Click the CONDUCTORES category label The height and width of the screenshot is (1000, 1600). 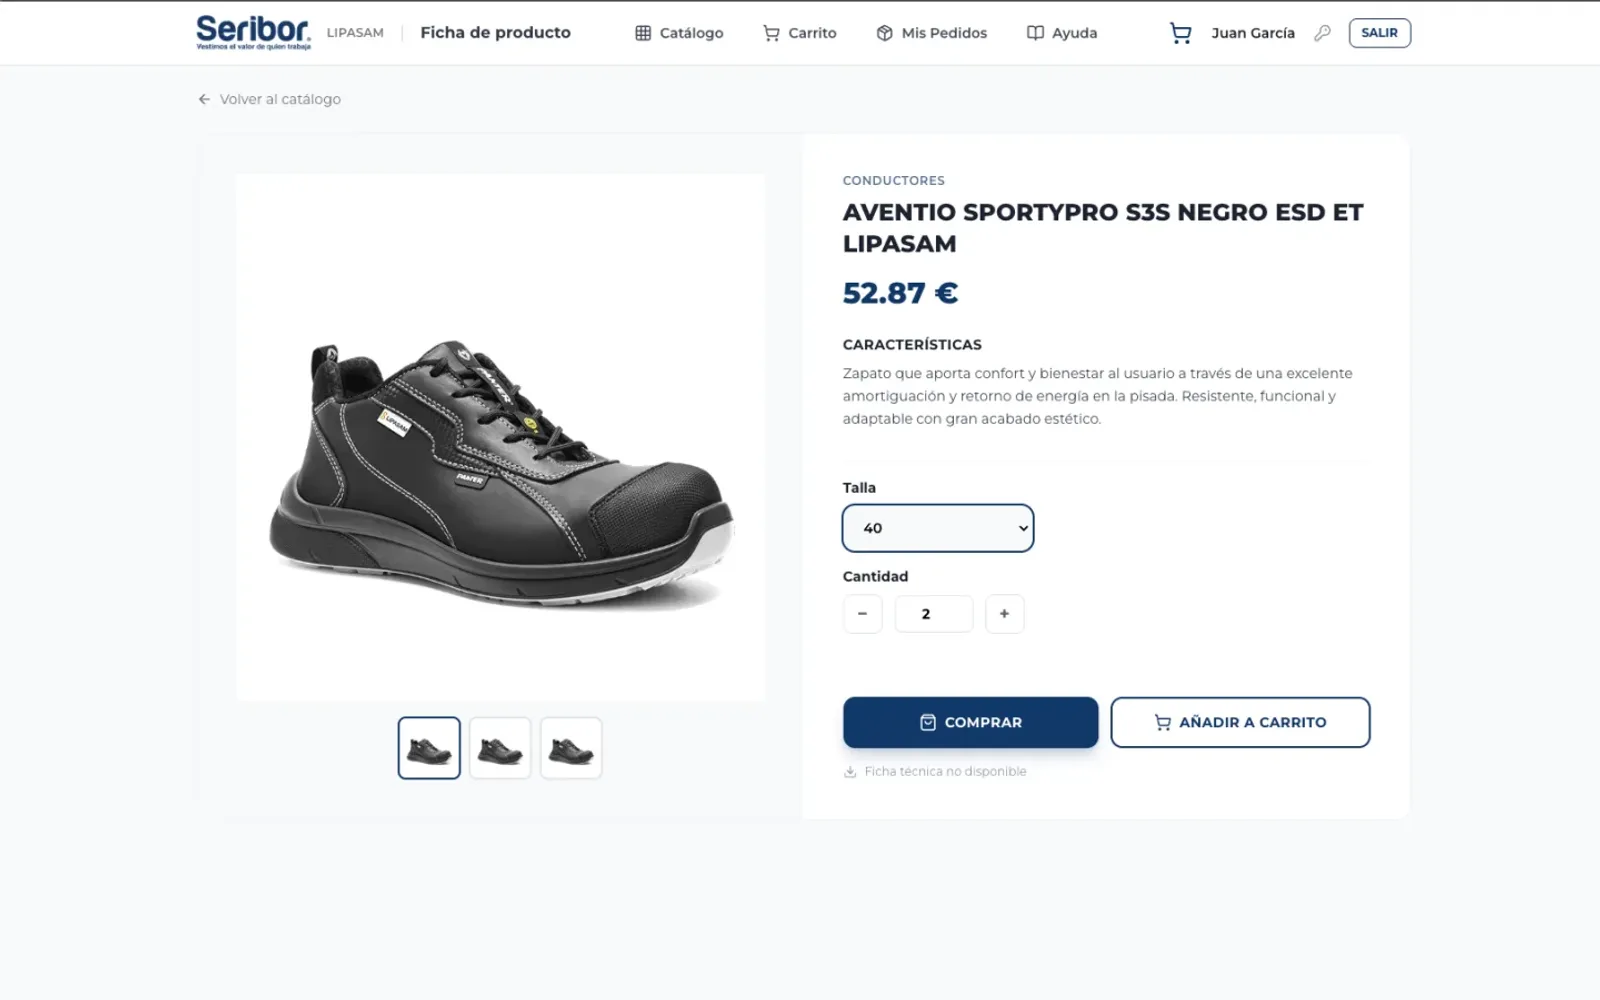(x=893, y=180)
